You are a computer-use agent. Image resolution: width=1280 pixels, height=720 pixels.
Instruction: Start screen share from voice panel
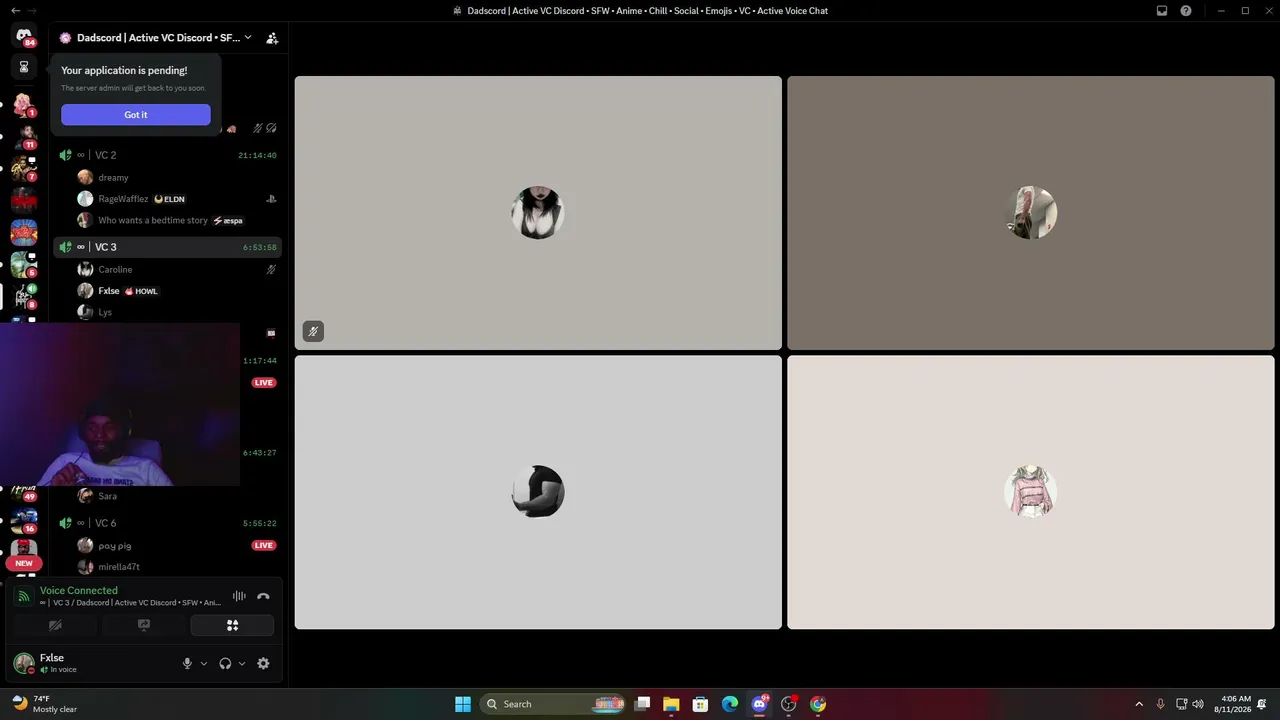point(144,626)
